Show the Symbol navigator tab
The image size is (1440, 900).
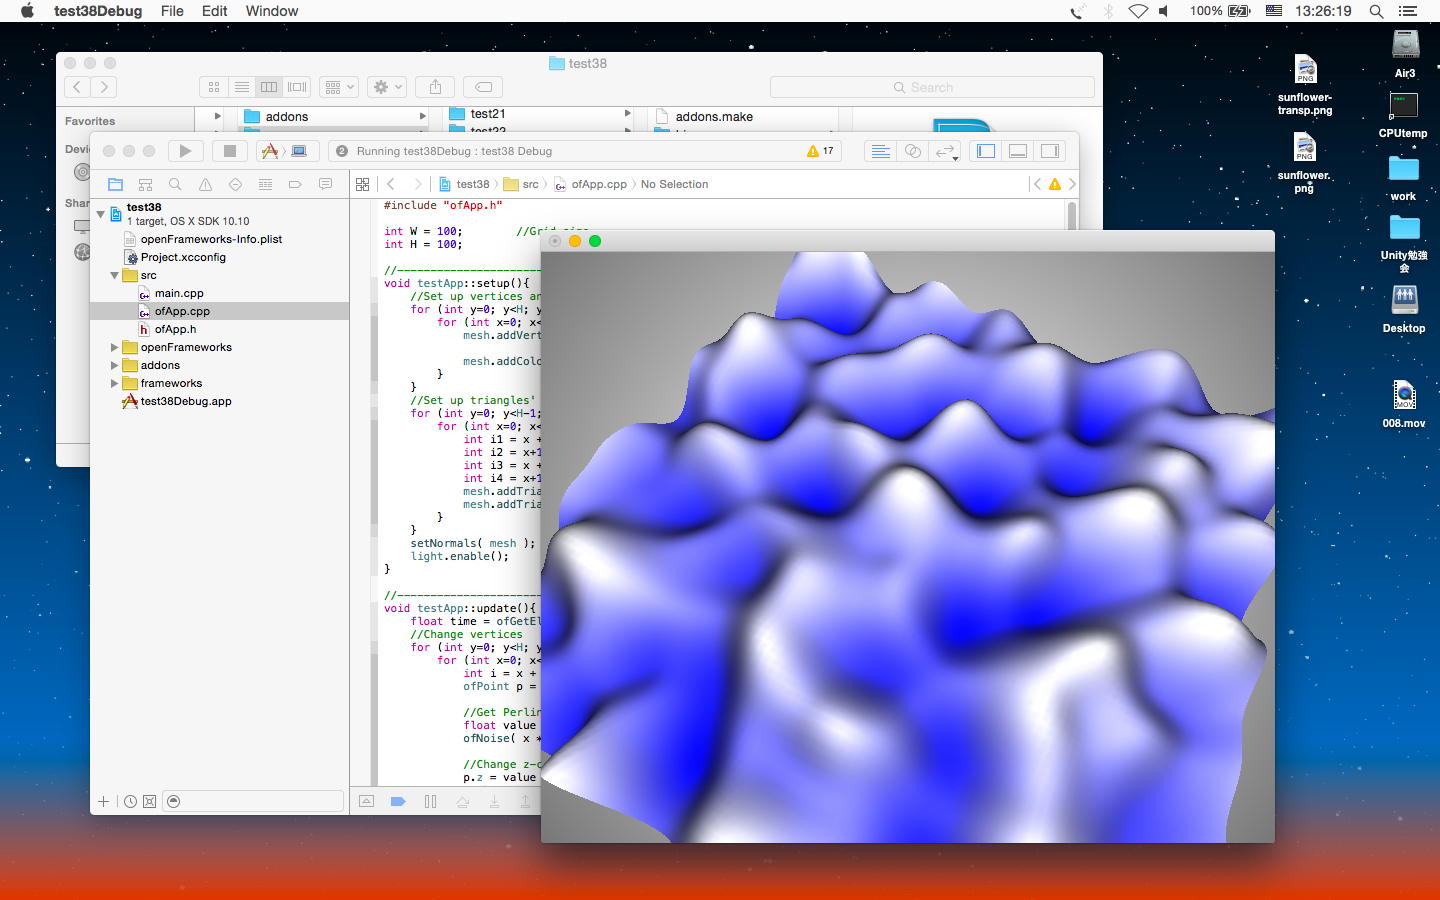click(x=145, y=184)
